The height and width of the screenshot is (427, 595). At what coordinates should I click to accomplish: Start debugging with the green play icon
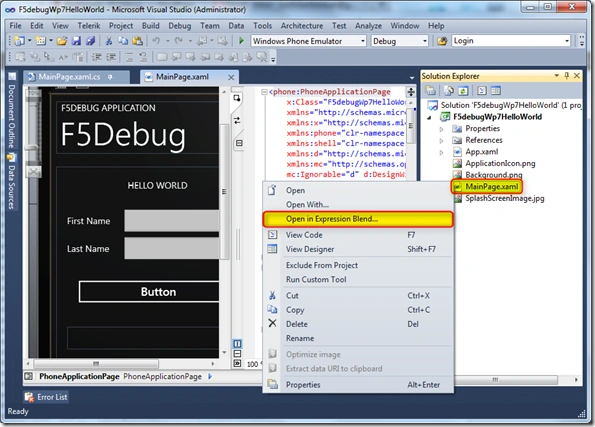[x=241, y=41]
